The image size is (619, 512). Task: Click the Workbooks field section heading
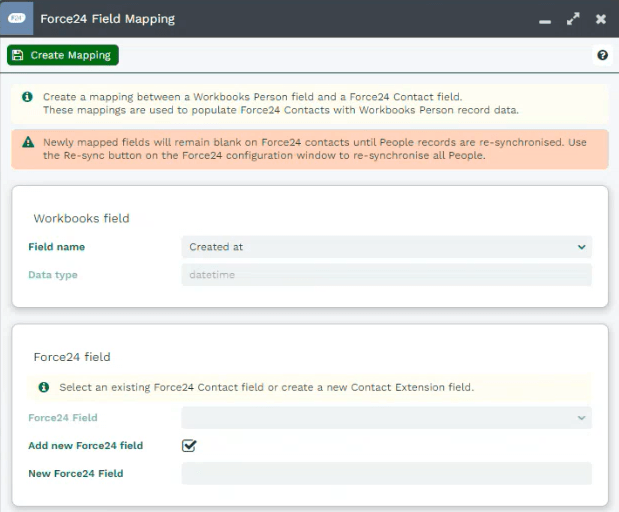(x=82, y=218)
